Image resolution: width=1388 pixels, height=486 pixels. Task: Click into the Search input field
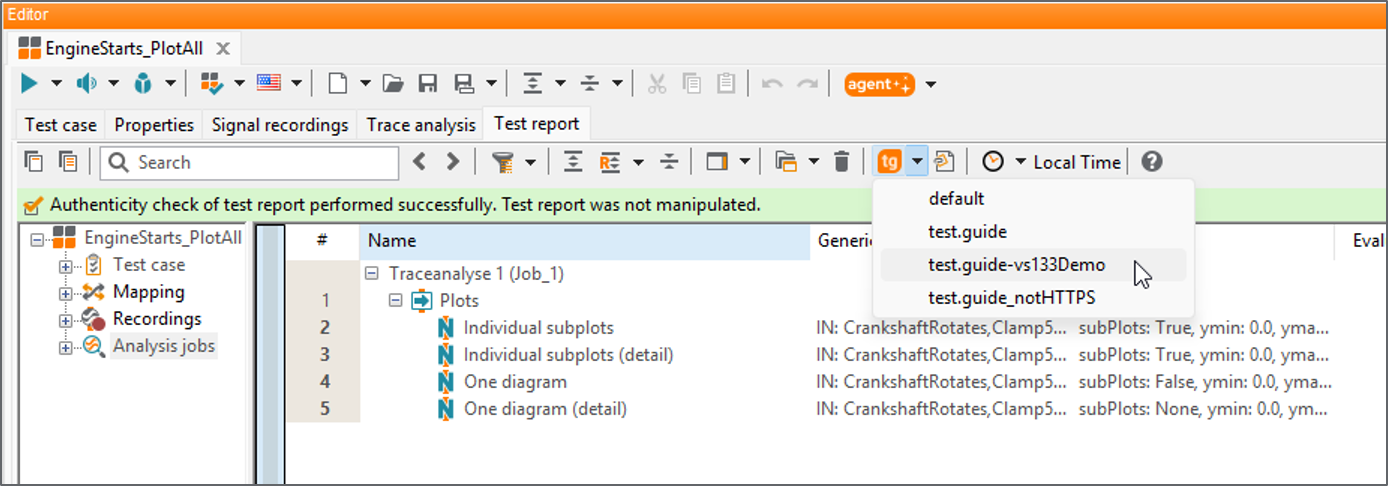pos(249,162)
